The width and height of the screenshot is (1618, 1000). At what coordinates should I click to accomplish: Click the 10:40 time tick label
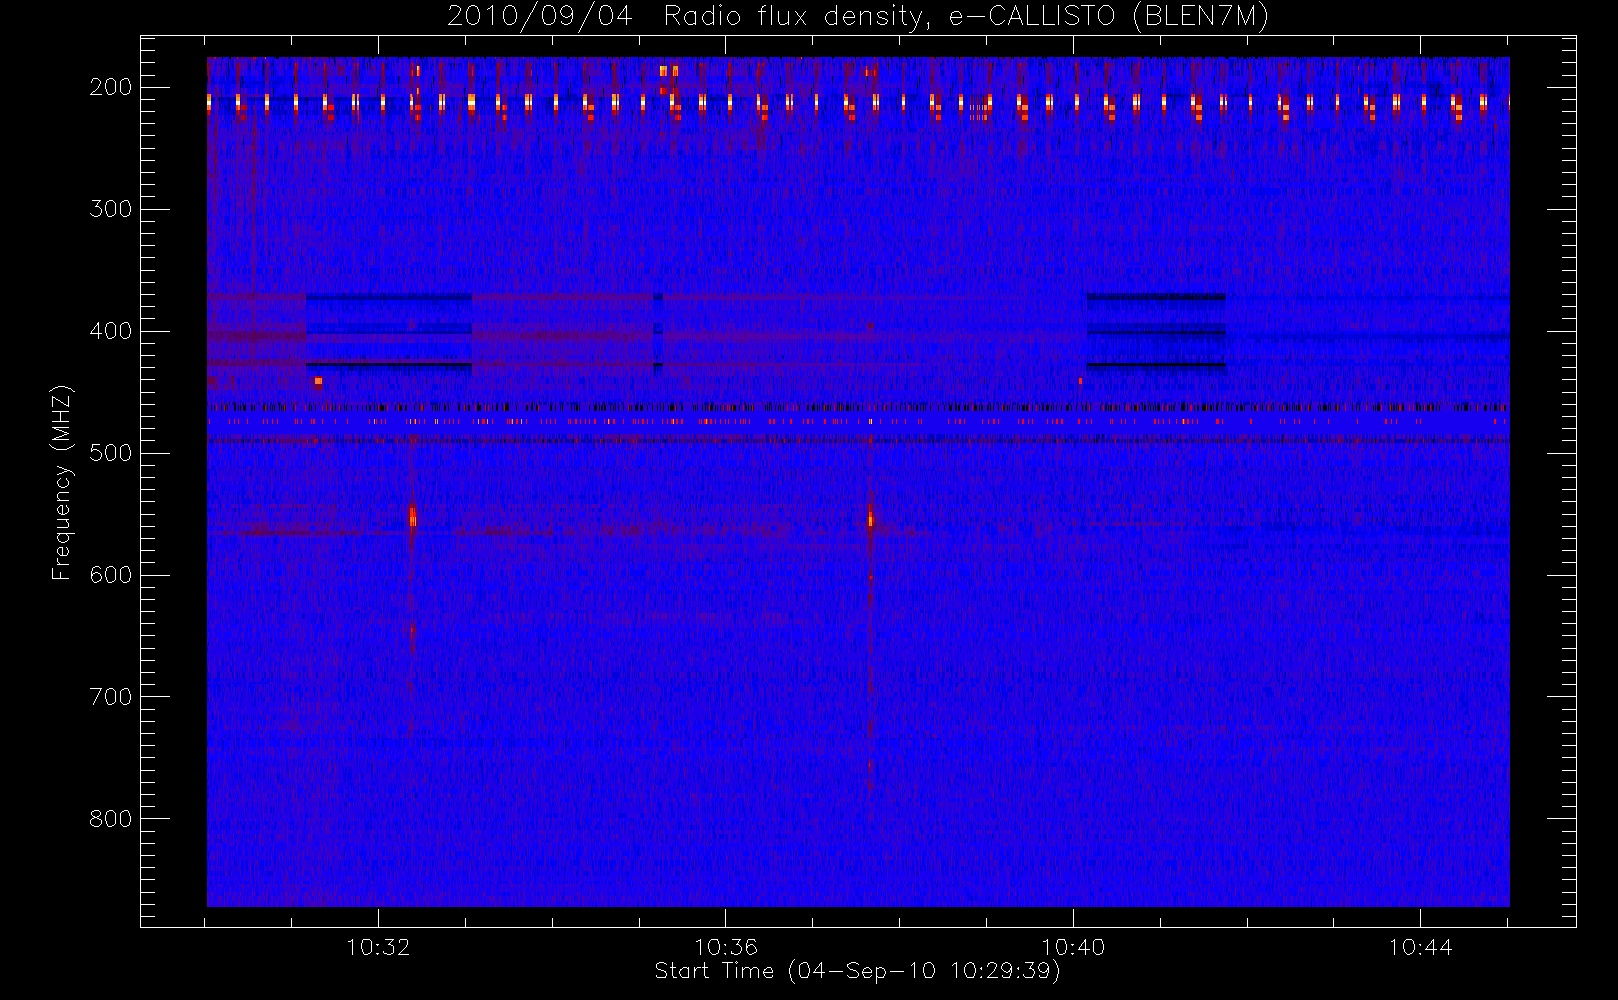tap(1073, 947)
